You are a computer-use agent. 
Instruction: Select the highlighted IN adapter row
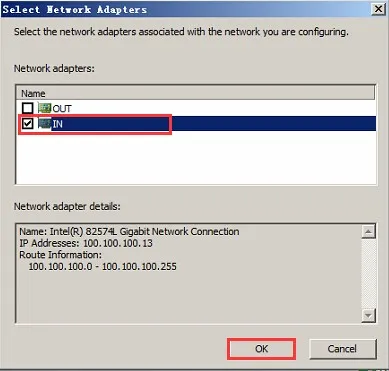(x=197, y=124)
